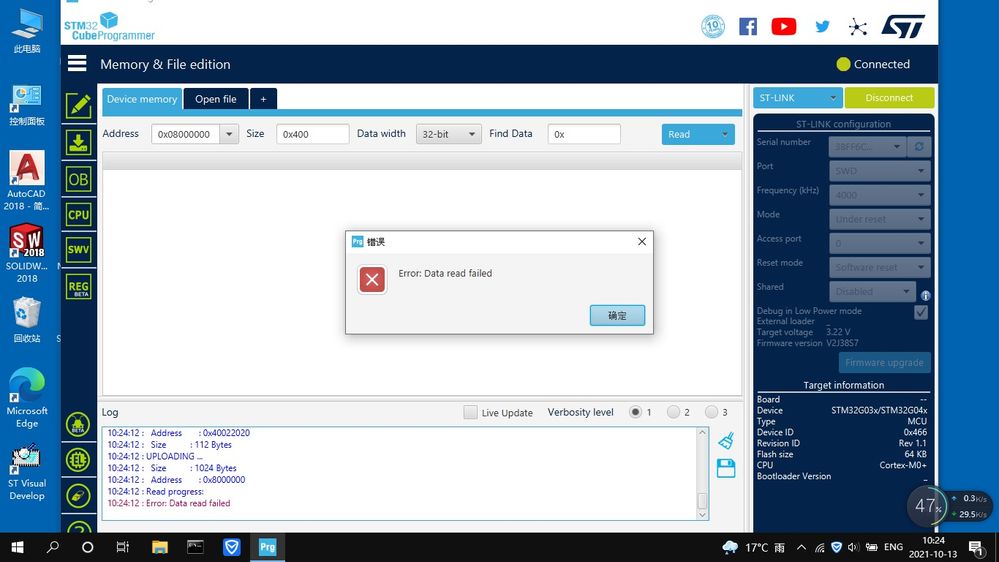The width and height of the screenshot is (999, 562).
Task: Open the Windows Start menu
Action: [18, 547]
